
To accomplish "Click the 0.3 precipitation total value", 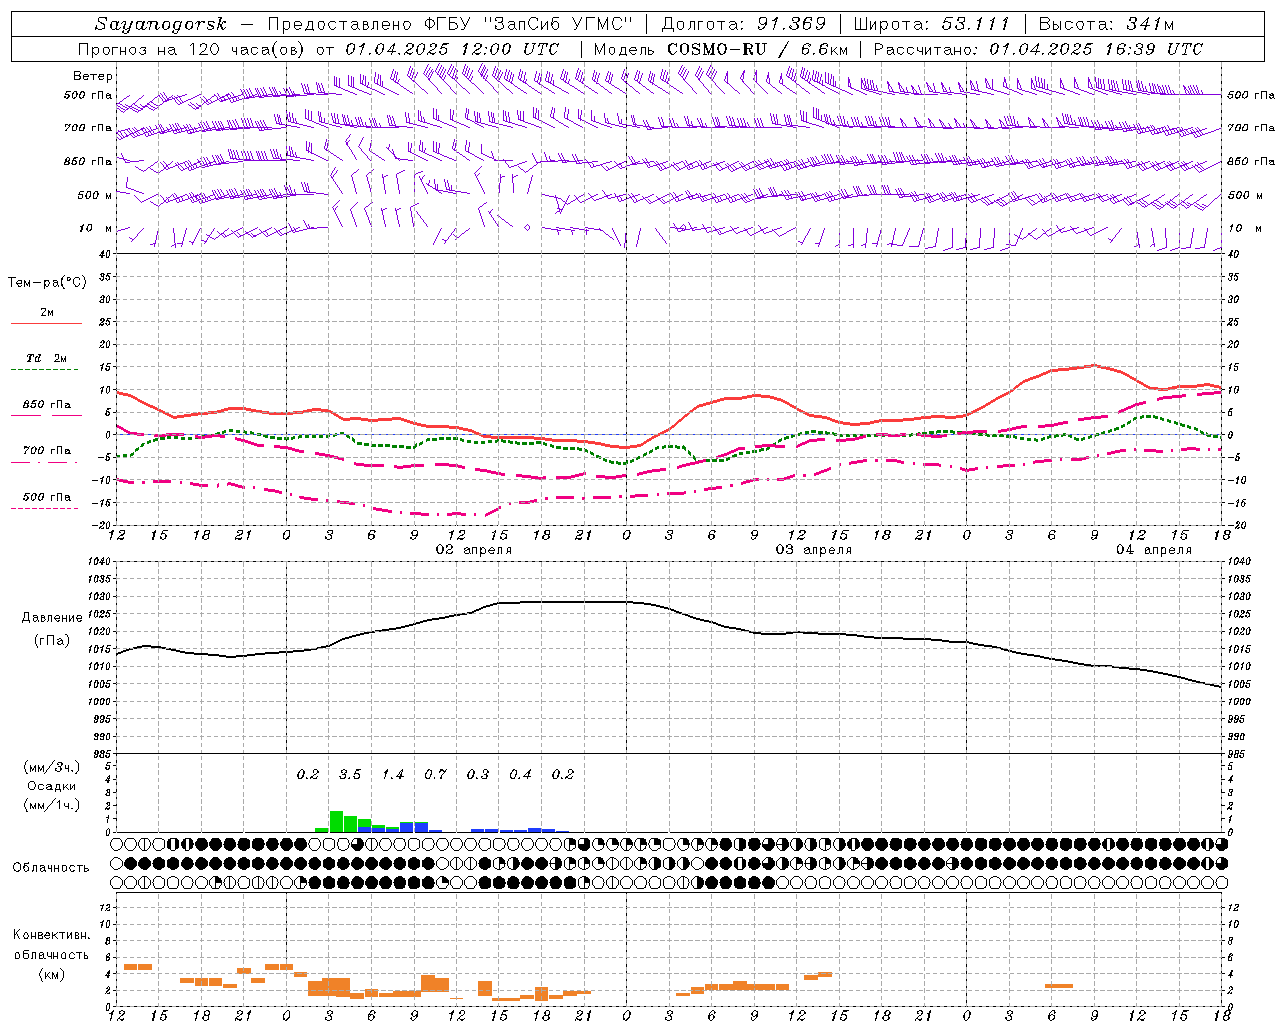I will [x=478, y=775].
